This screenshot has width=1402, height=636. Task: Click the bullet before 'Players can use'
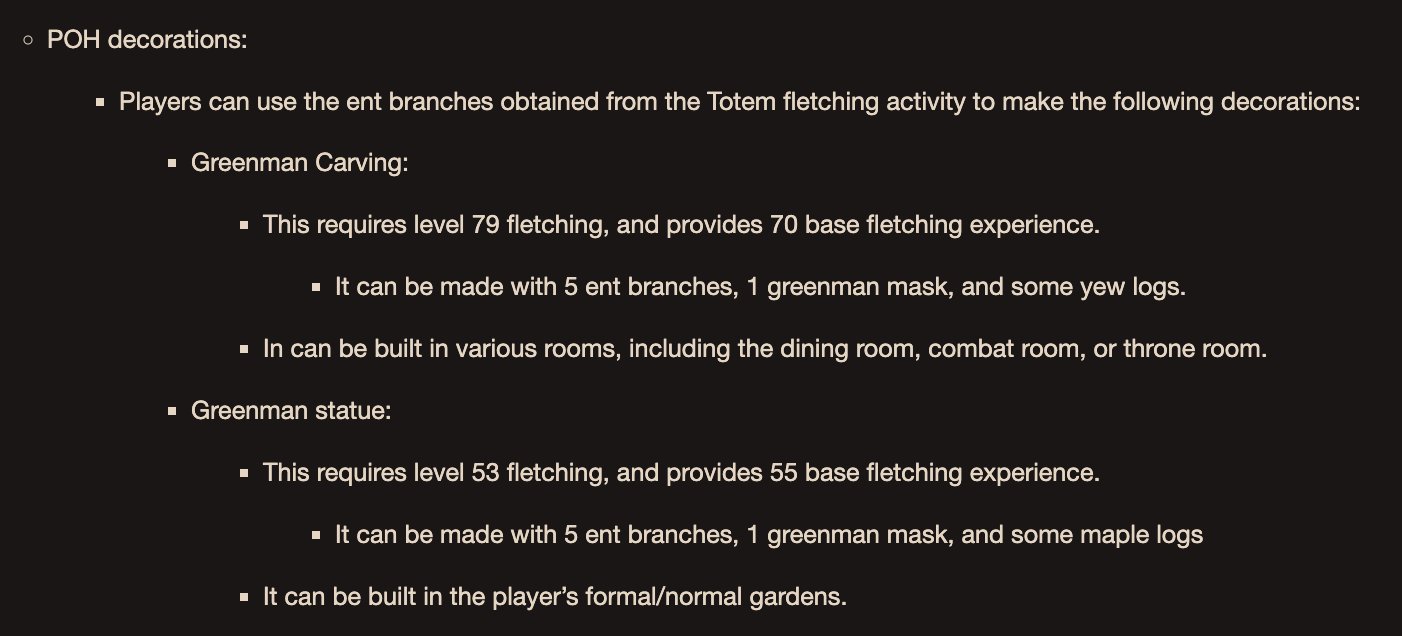coord(100,102)
